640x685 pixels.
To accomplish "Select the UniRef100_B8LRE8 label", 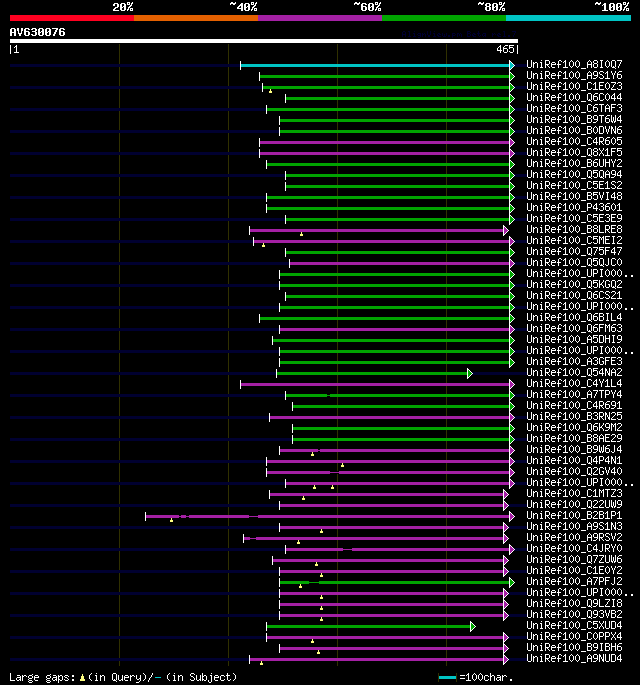I will pos(574,229).
